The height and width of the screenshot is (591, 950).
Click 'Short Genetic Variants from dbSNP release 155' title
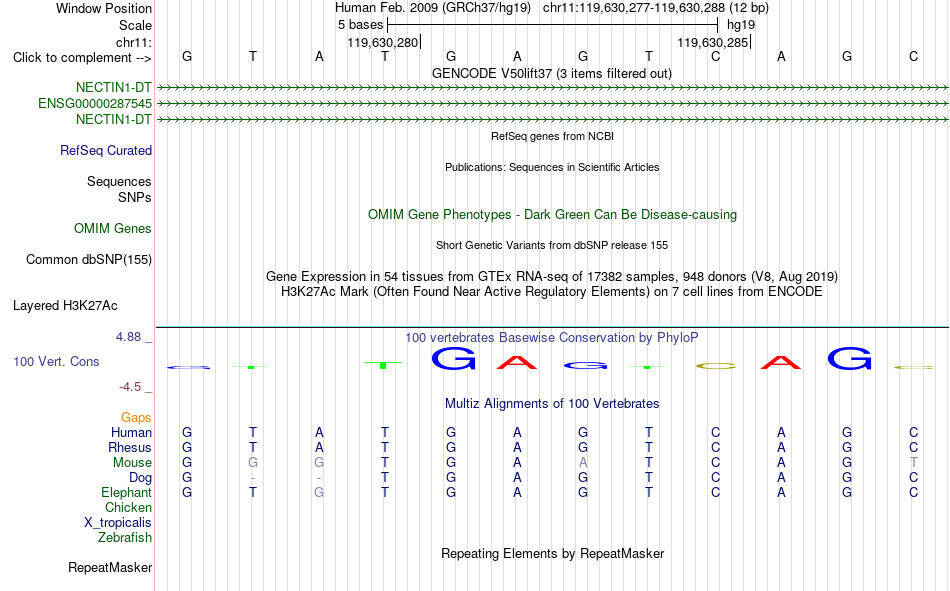pyautogui.click(x=552, y=245)
